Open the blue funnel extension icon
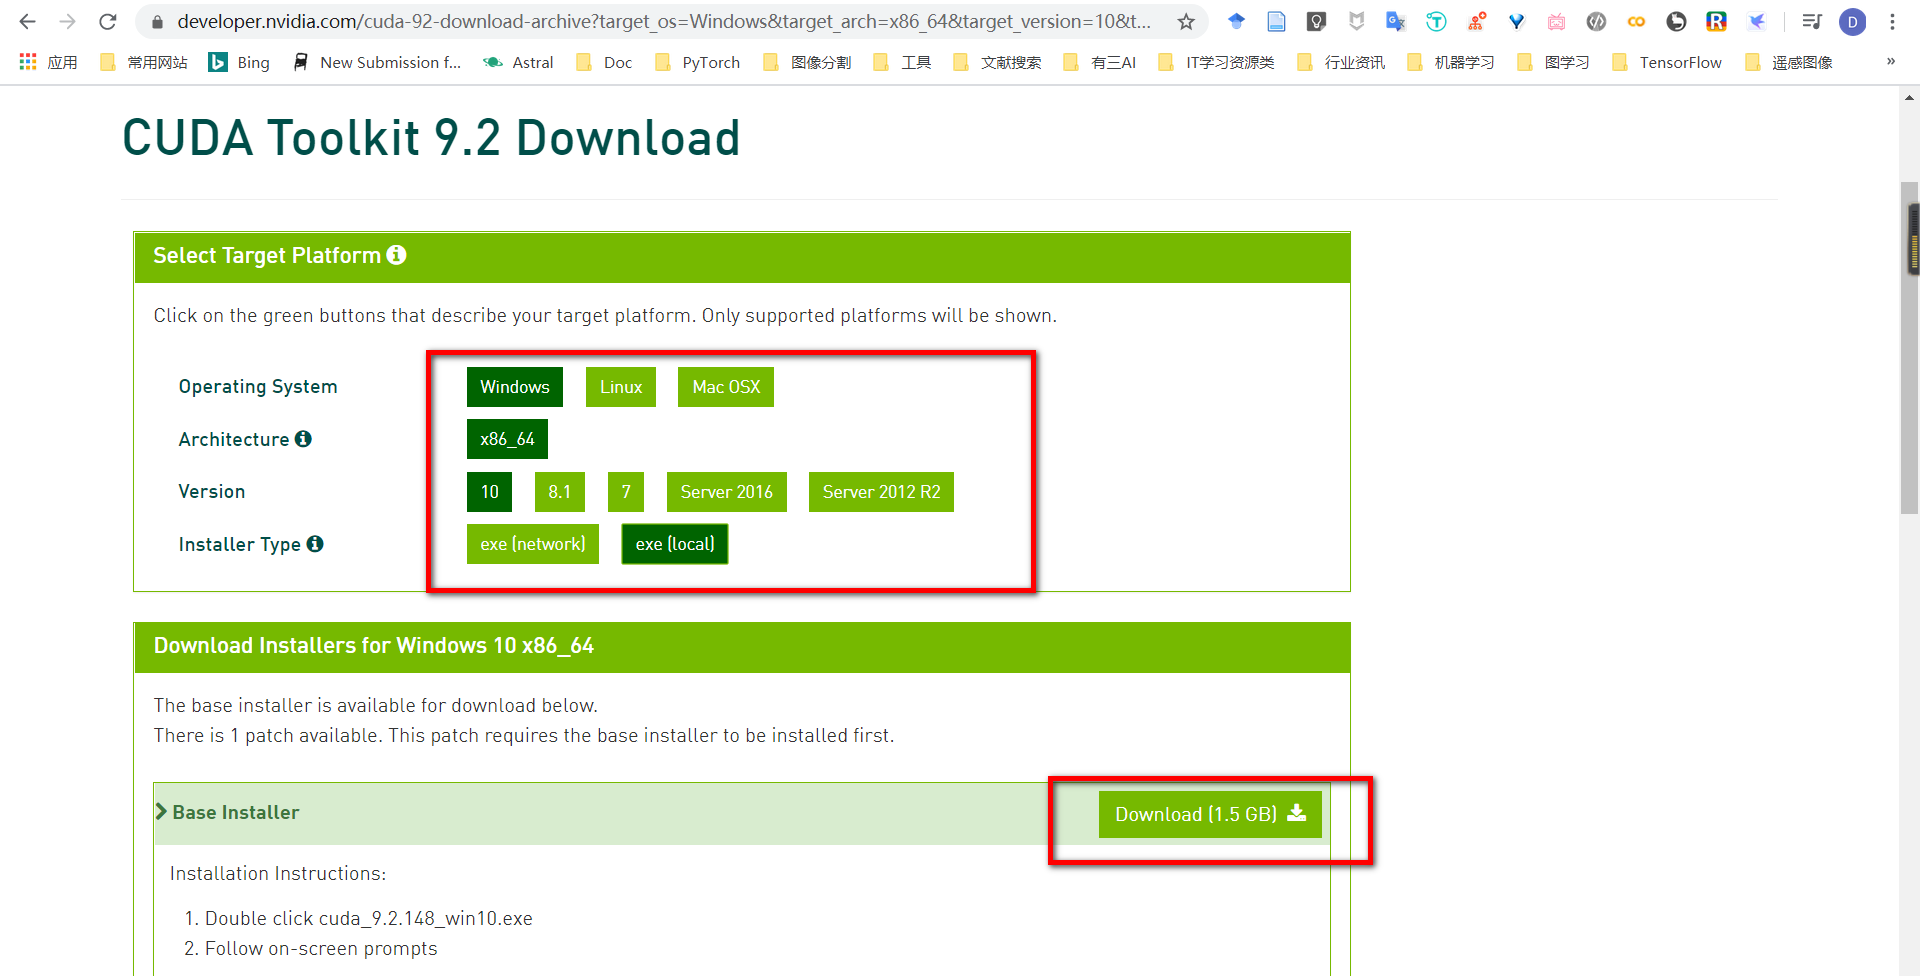1920x976 pixels. coord(1516,21)
